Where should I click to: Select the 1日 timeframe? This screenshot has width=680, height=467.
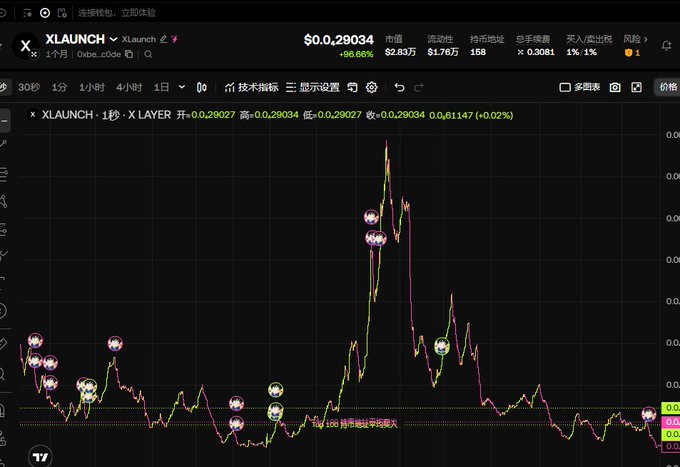161,88
